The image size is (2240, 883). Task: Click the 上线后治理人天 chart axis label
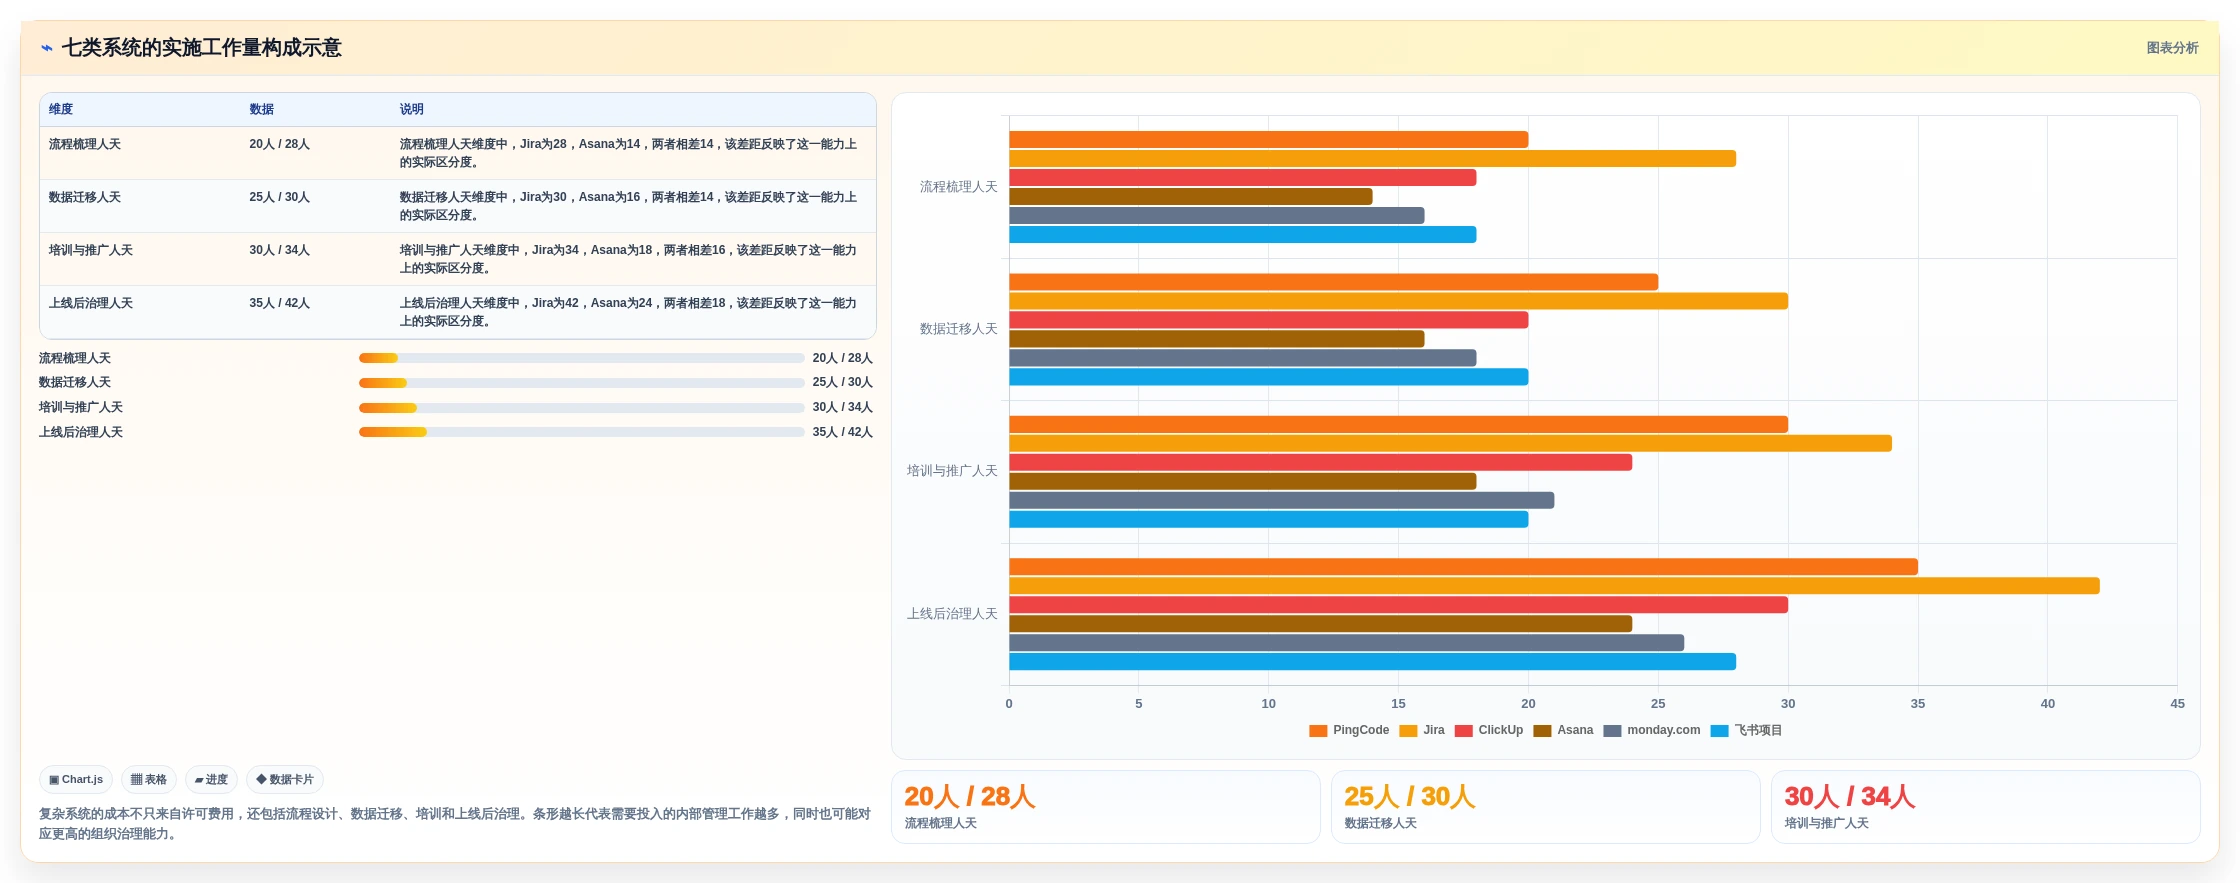pos(952,614)
